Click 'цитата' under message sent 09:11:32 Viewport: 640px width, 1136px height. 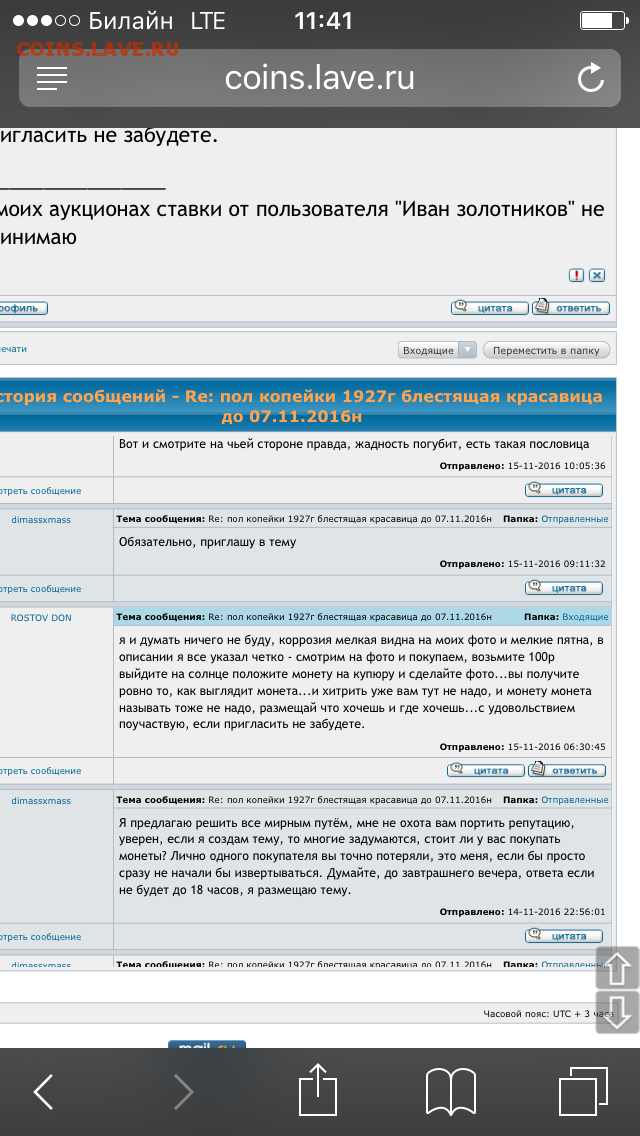click(x=564, y=588)
